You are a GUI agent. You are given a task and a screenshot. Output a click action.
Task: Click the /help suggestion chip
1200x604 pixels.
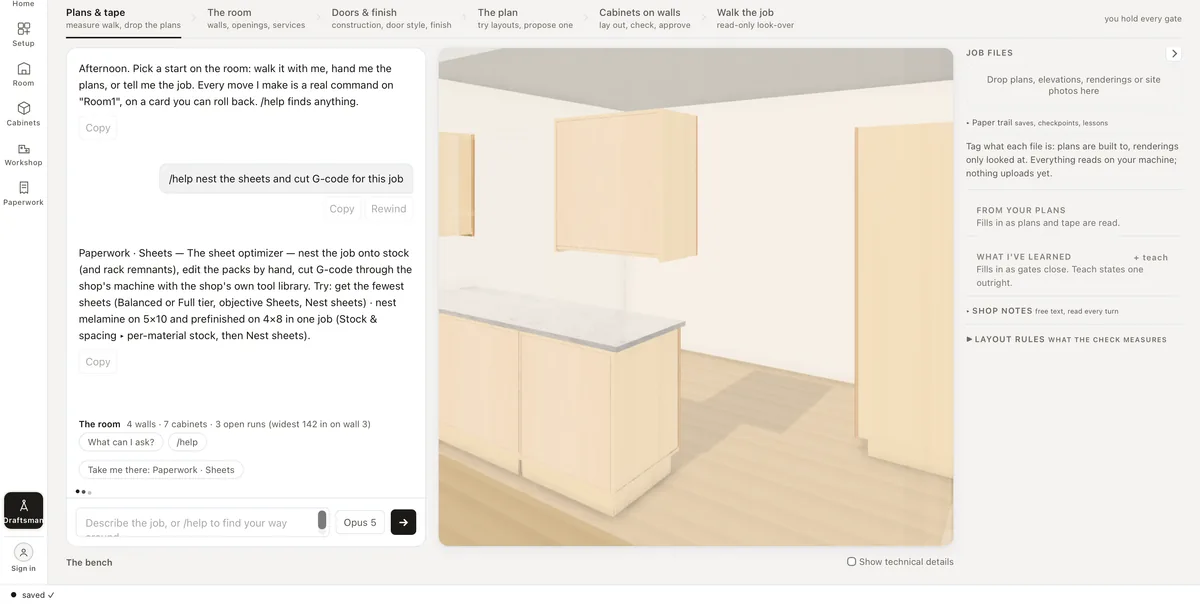187,442
